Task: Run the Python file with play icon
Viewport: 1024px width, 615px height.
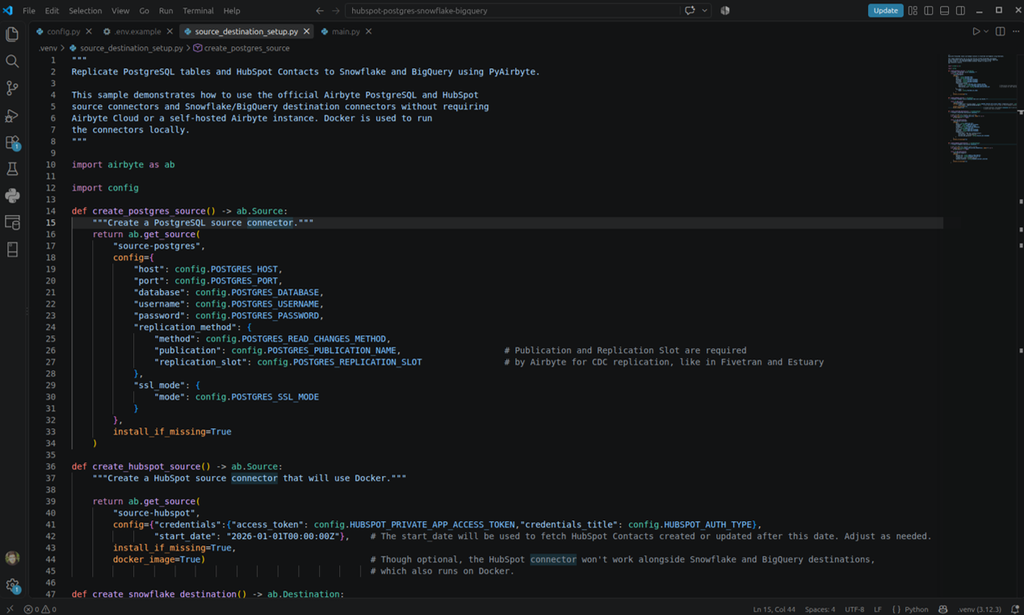Action: [x=976, y=31]
